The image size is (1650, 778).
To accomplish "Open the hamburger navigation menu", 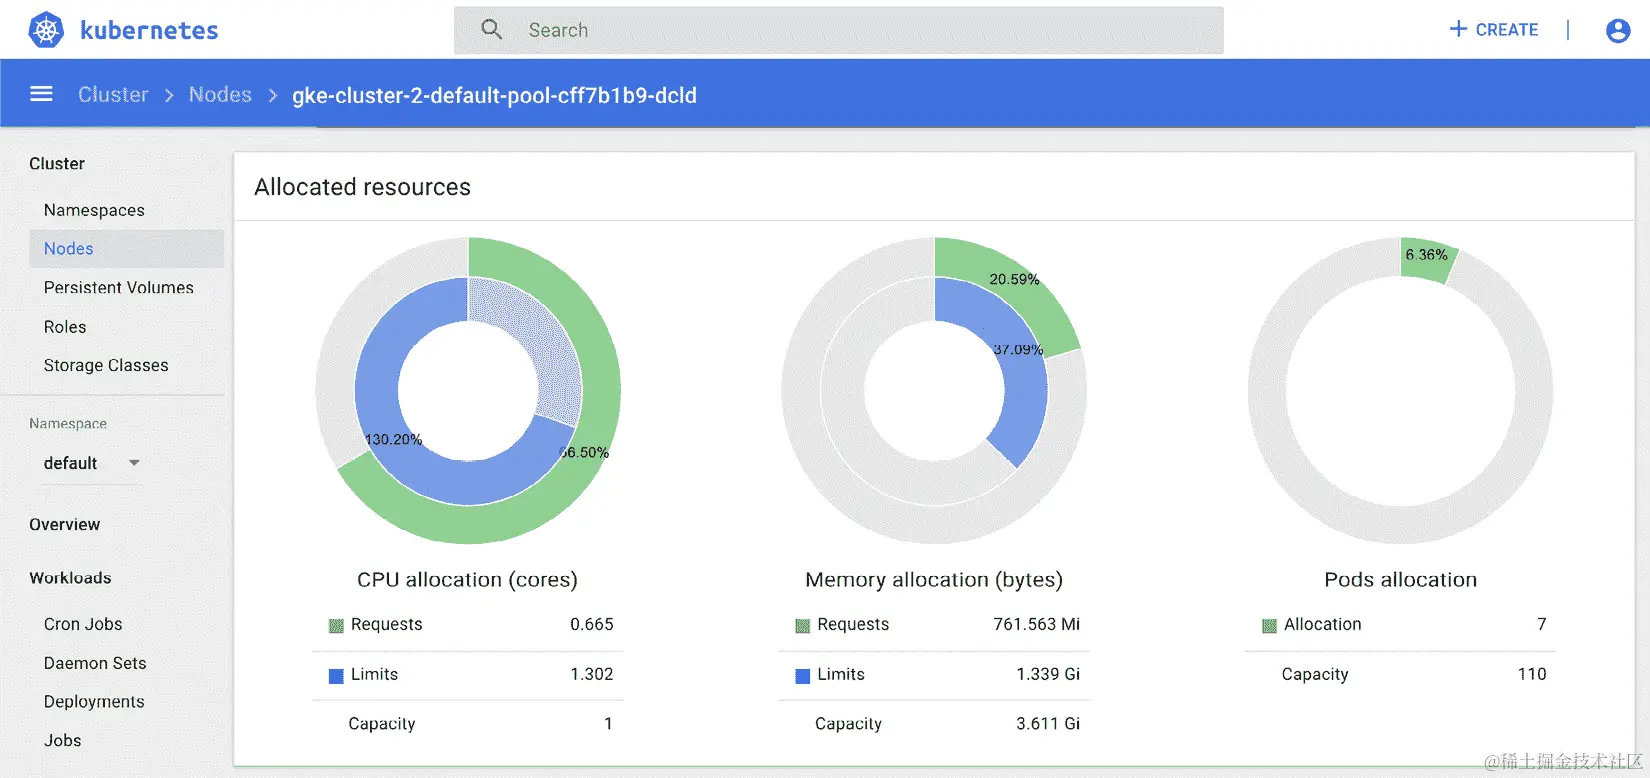I will pyautogui.click(x=41, y=94).
